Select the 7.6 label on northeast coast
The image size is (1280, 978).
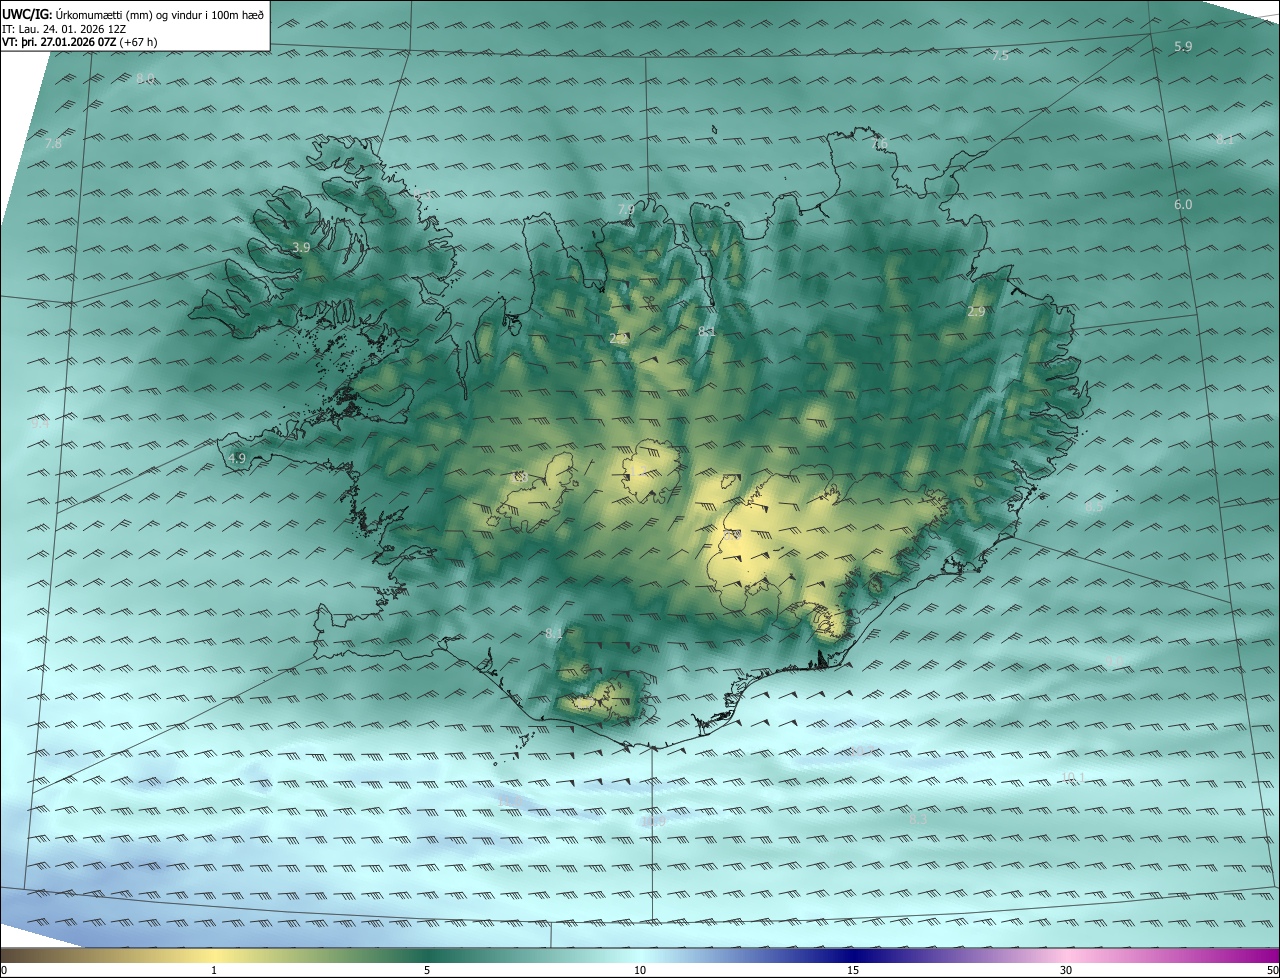pos(879,144)
